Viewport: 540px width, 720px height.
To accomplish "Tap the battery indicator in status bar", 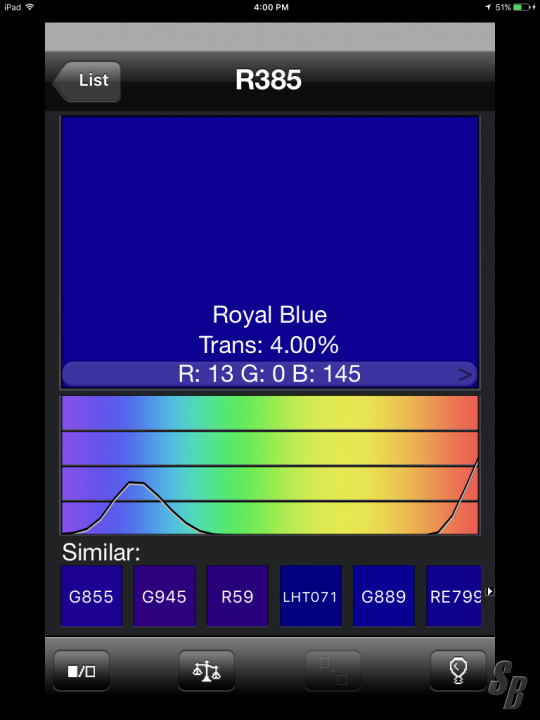I will coord(523,7).
